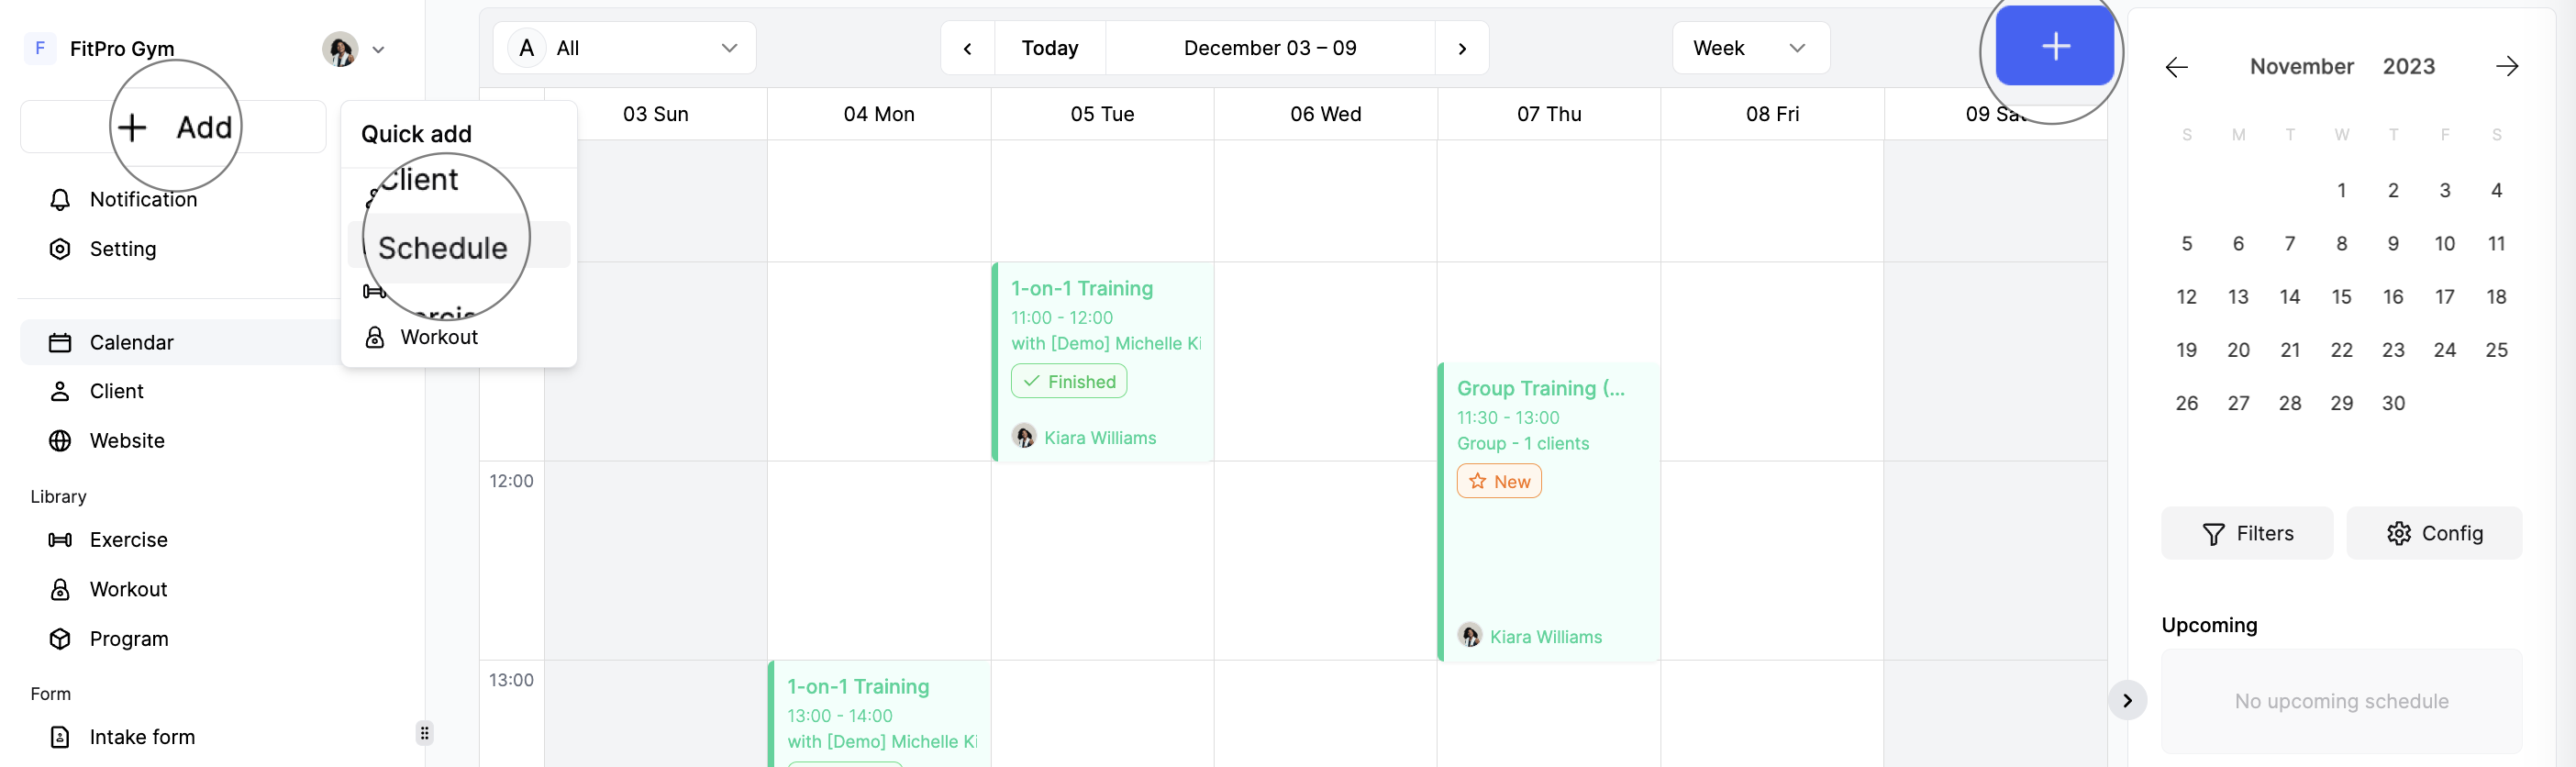Image resolution: width=2576 pixels, height=767 pixels.
Task: Go to the next week arrow
Action: click(x=1462, y=48)
